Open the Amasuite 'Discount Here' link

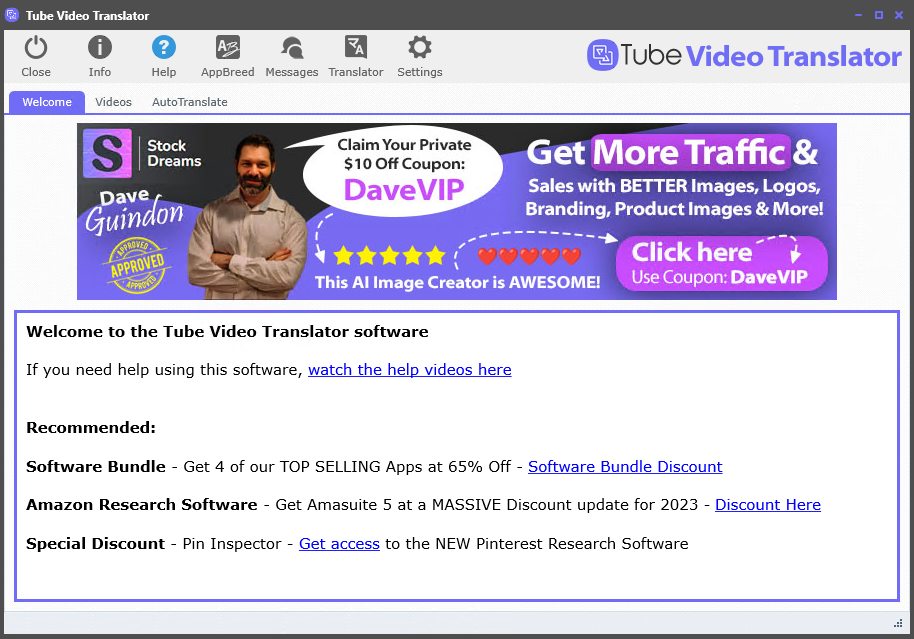coord(768,504)
